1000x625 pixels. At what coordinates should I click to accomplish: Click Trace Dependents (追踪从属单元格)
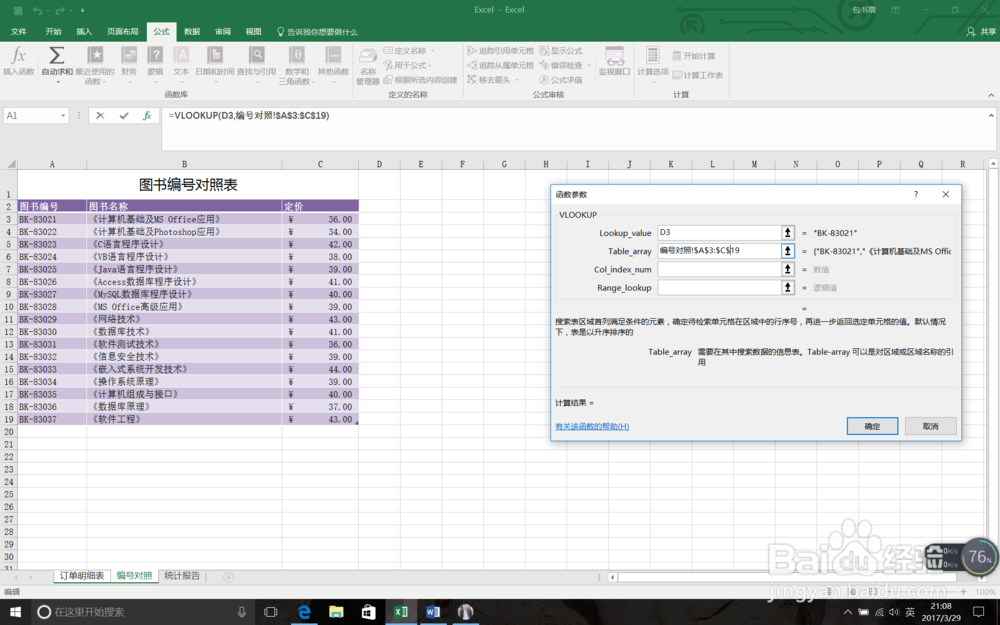pos(500,65)
